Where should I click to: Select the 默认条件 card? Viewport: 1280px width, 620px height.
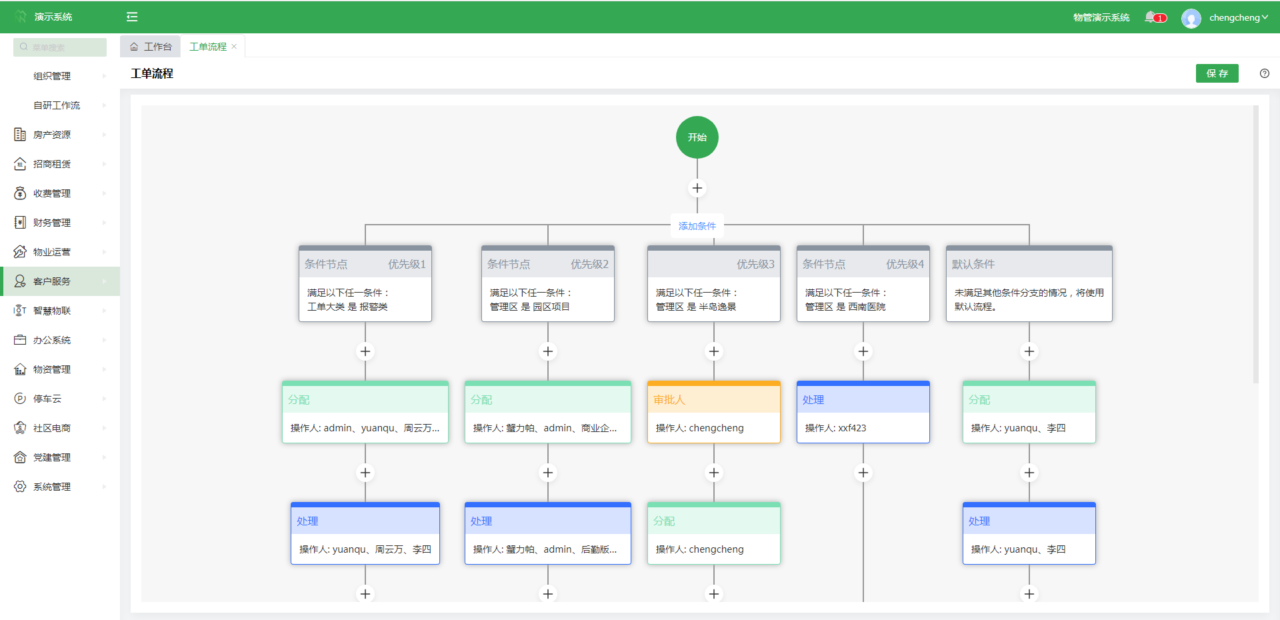click(1029, 284)
